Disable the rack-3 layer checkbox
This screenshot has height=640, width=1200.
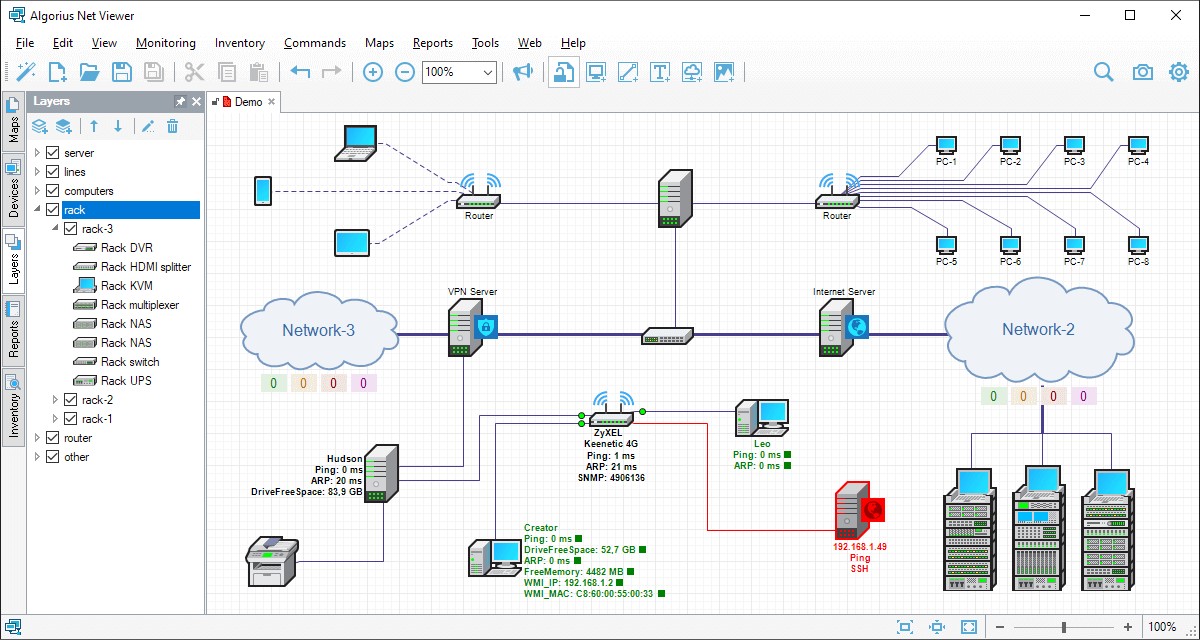pyautogui.click(x=71, y=229)
